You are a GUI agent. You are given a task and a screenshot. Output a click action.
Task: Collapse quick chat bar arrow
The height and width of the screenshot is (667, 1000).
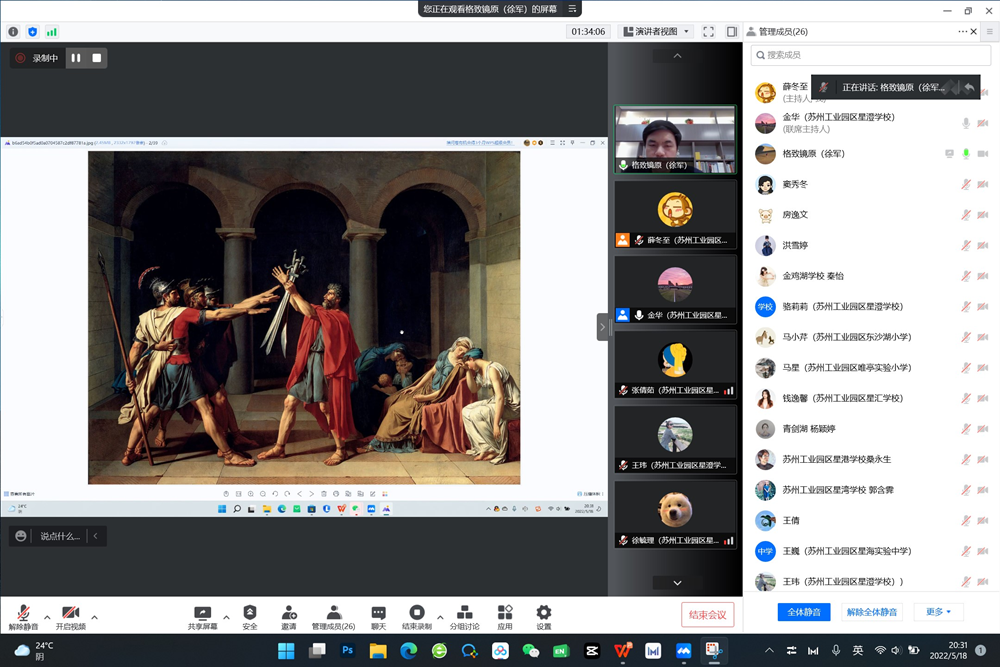pos(96,536)
